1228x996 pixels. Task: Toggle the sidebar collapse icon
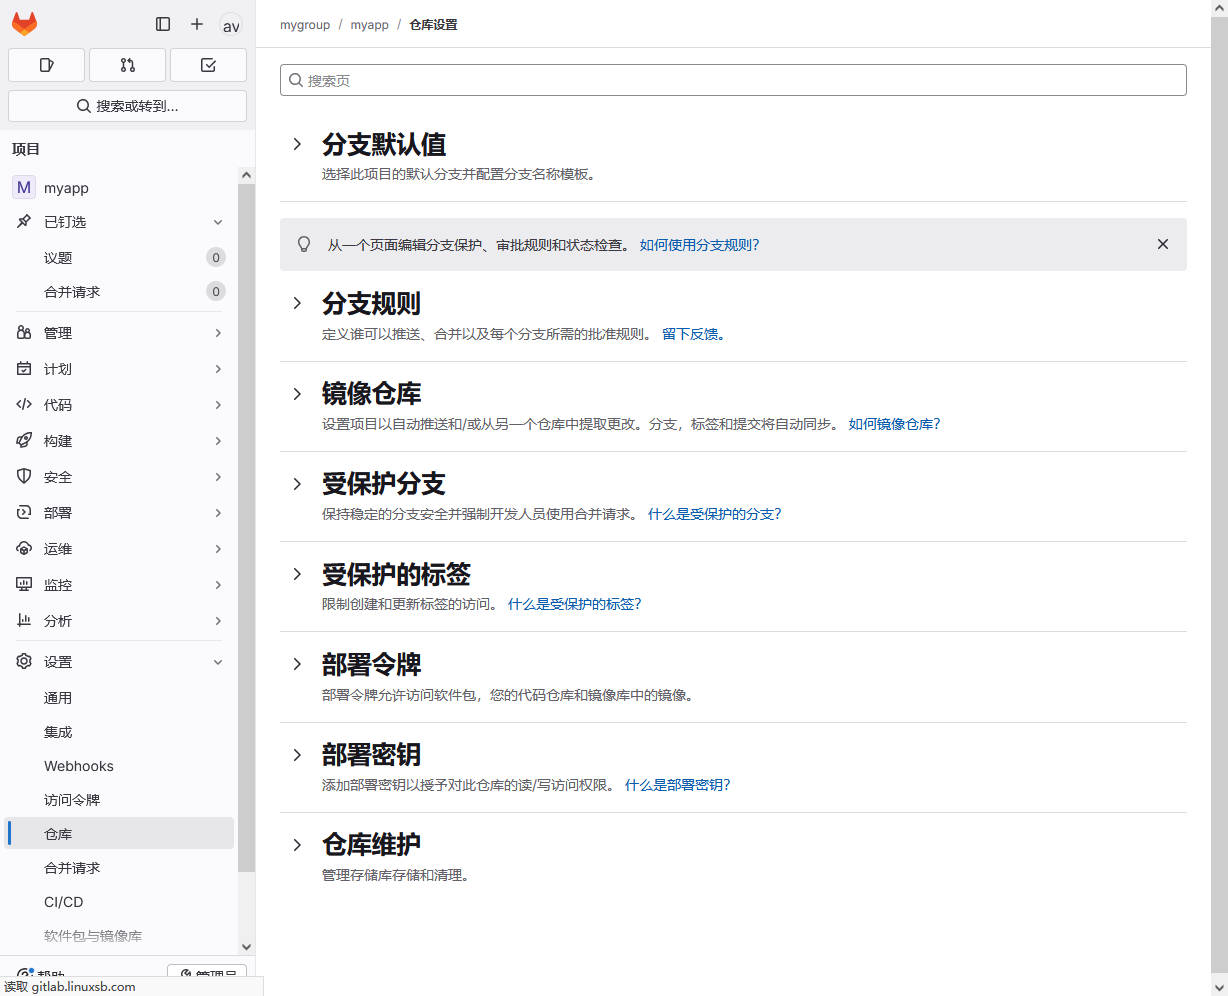pyautogui.click(x=163, y=24)
